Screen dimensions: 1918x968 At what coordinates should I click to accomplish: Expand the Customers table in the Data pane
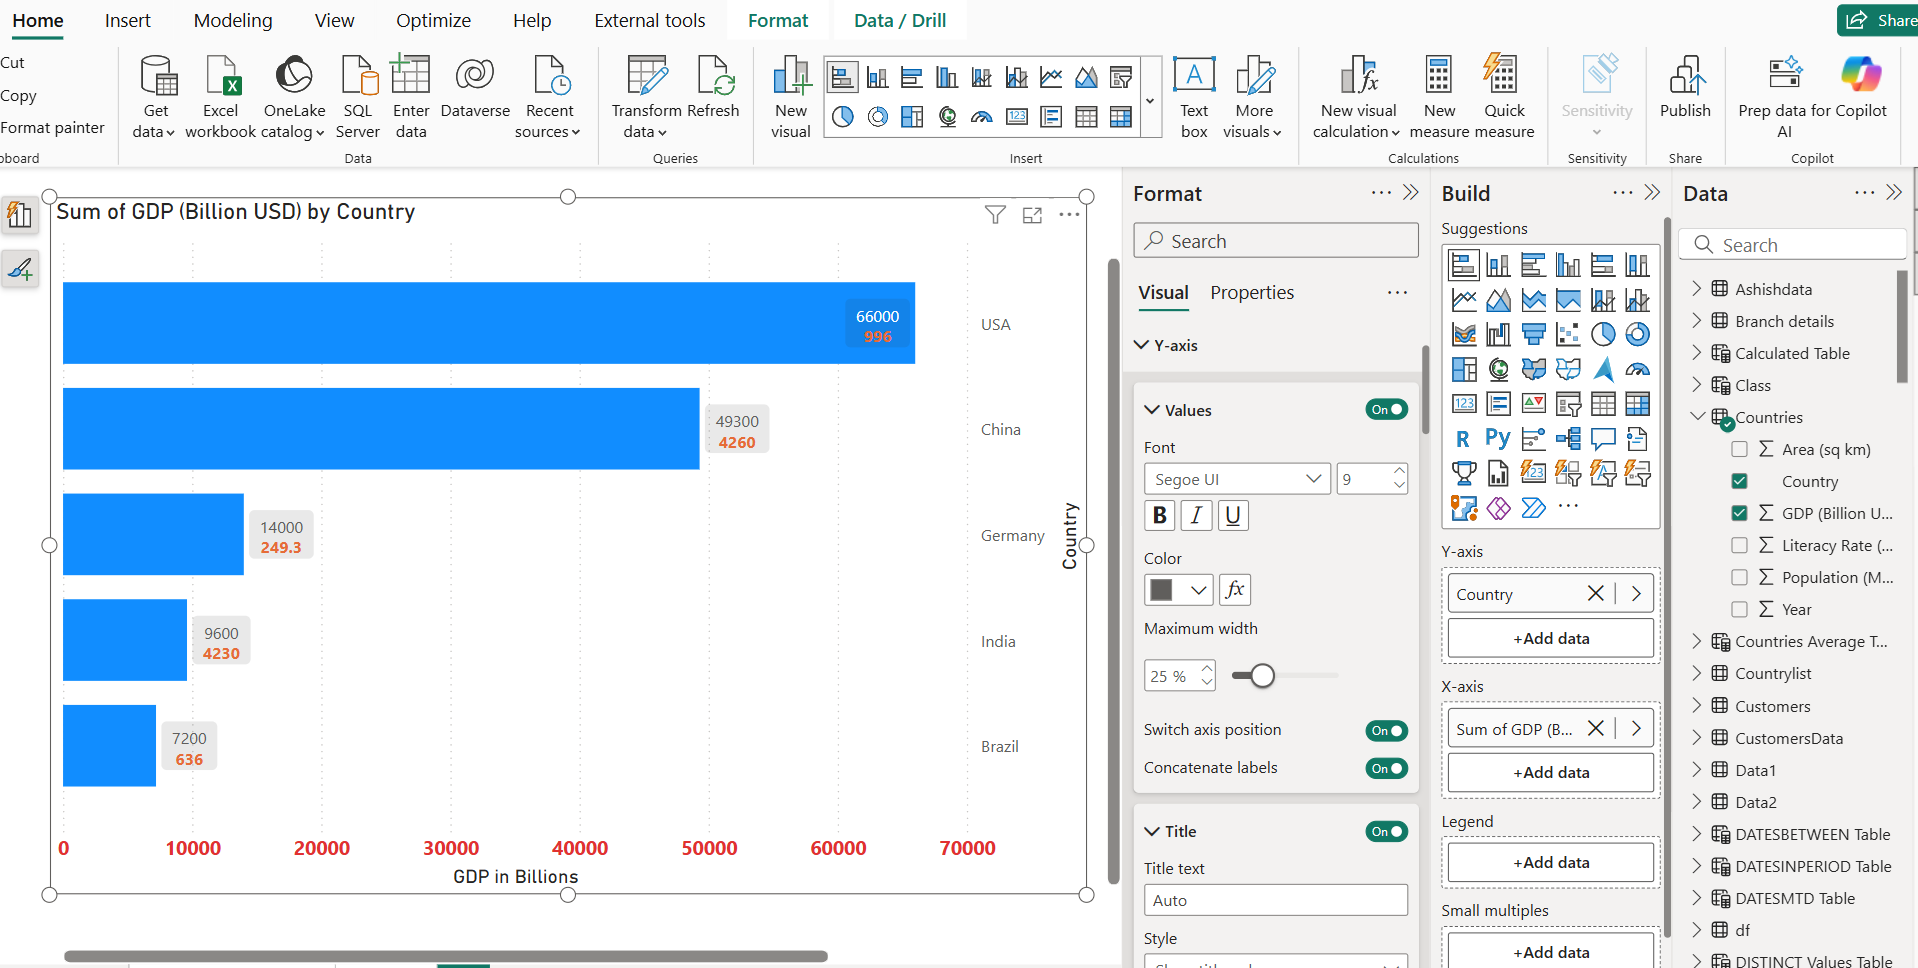pos(1698,706)
